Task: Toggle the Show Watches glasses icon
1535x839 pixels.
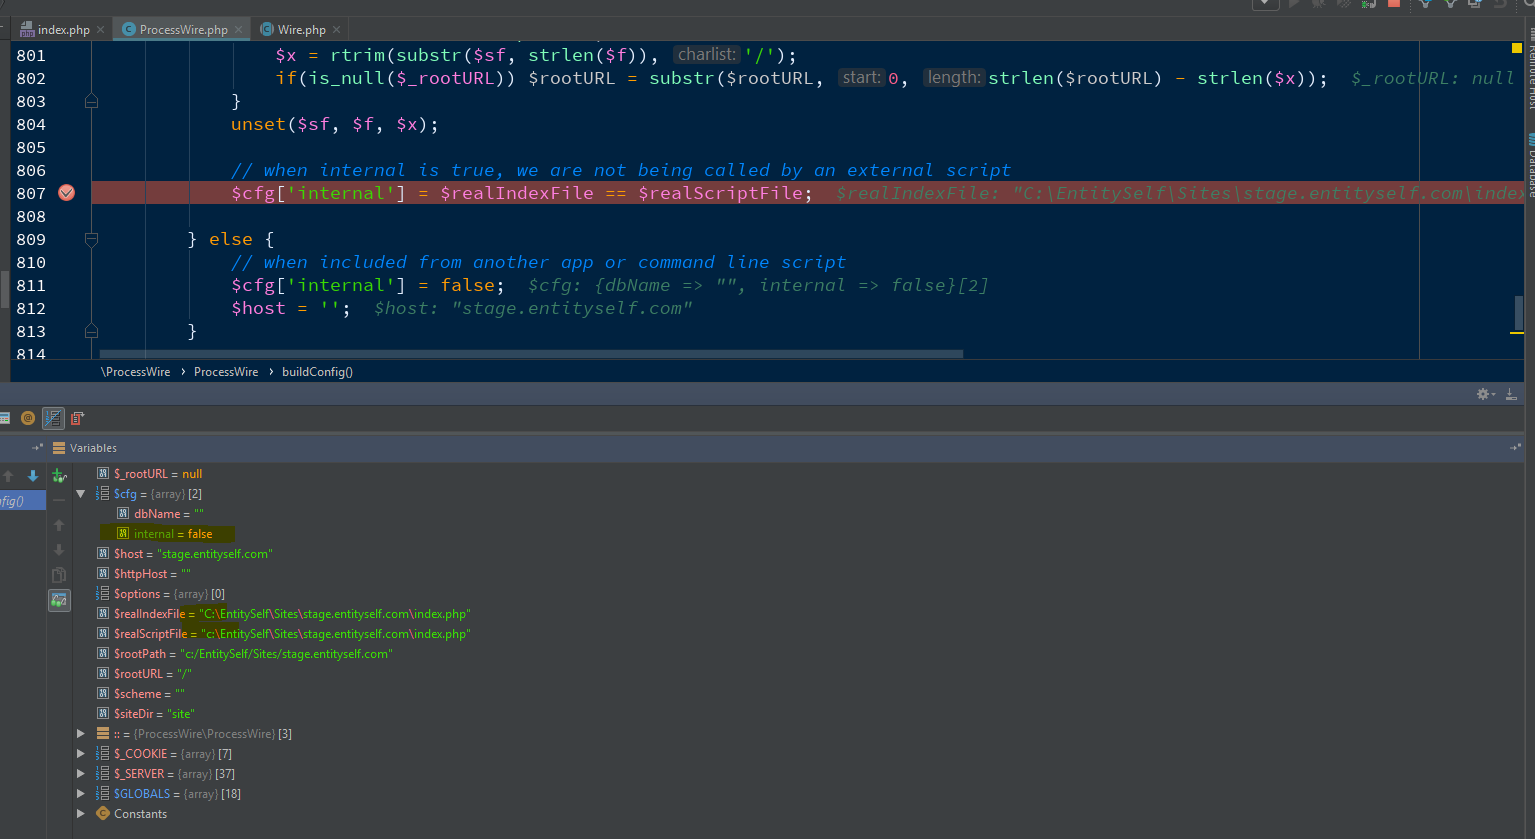Action: click(58, 599)
